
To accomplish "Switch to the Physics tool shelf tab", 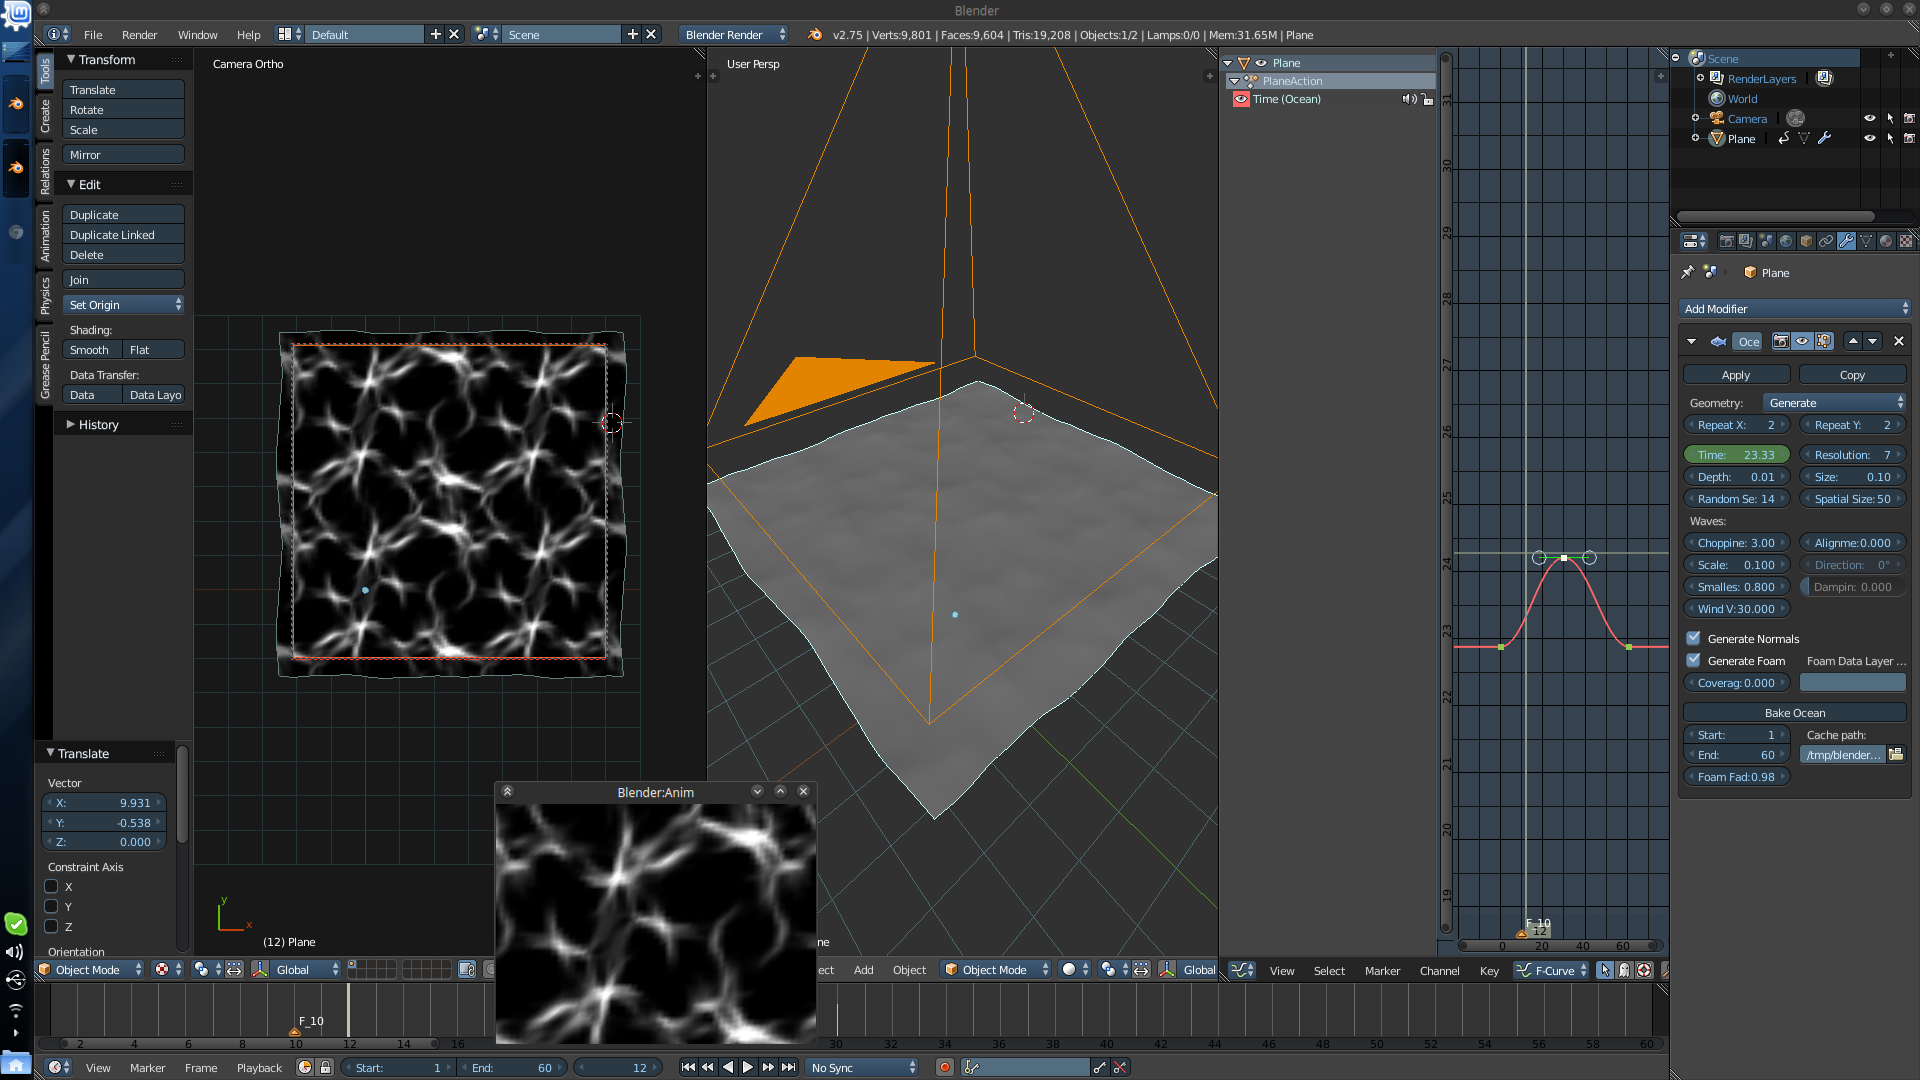I will tap(45, 296).
